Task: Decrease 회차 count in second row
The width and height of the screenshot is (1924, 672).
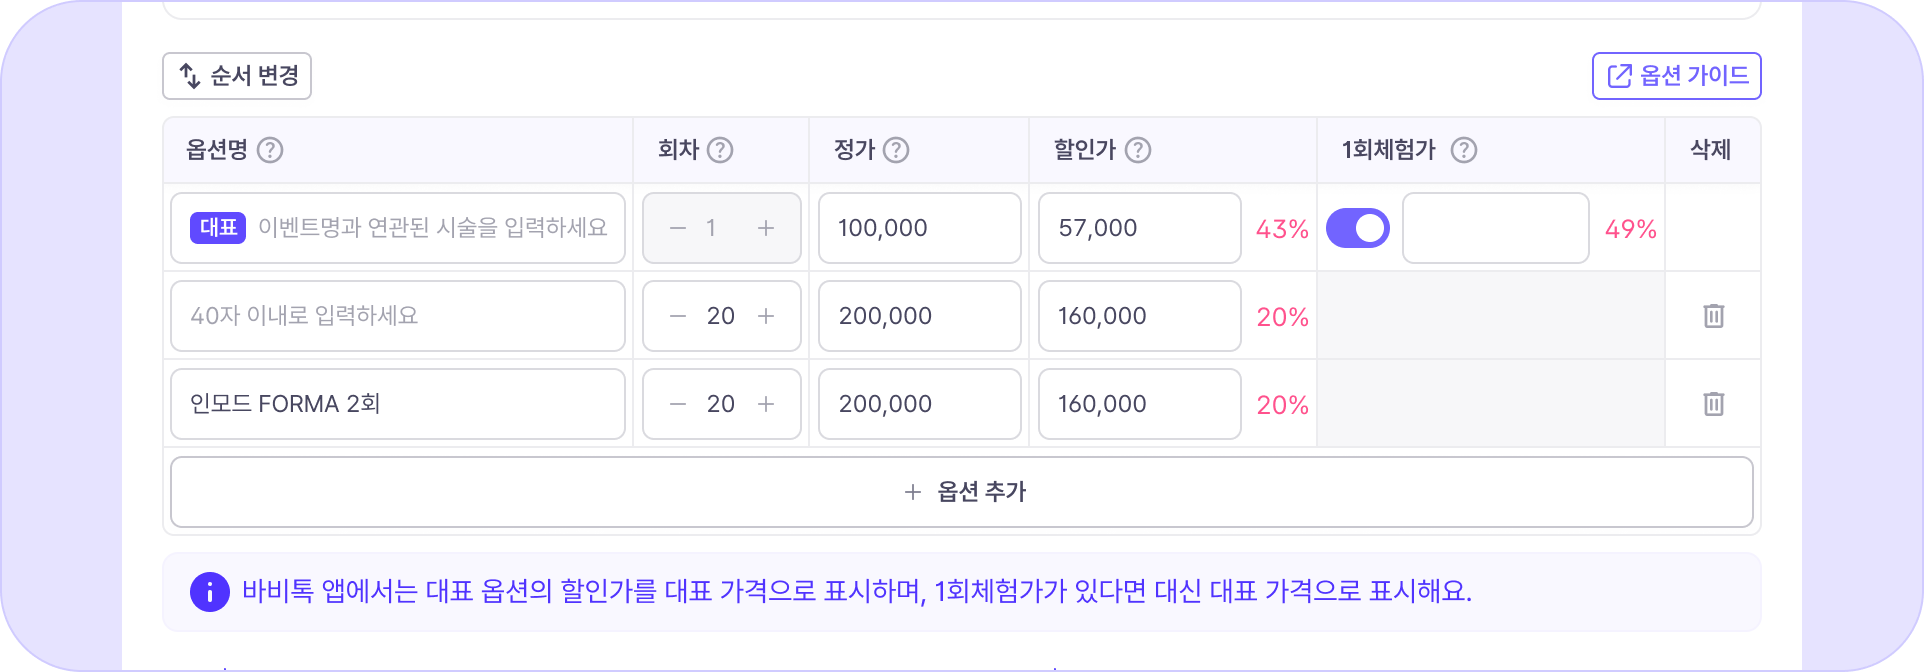Action: [x=678, y=316]
